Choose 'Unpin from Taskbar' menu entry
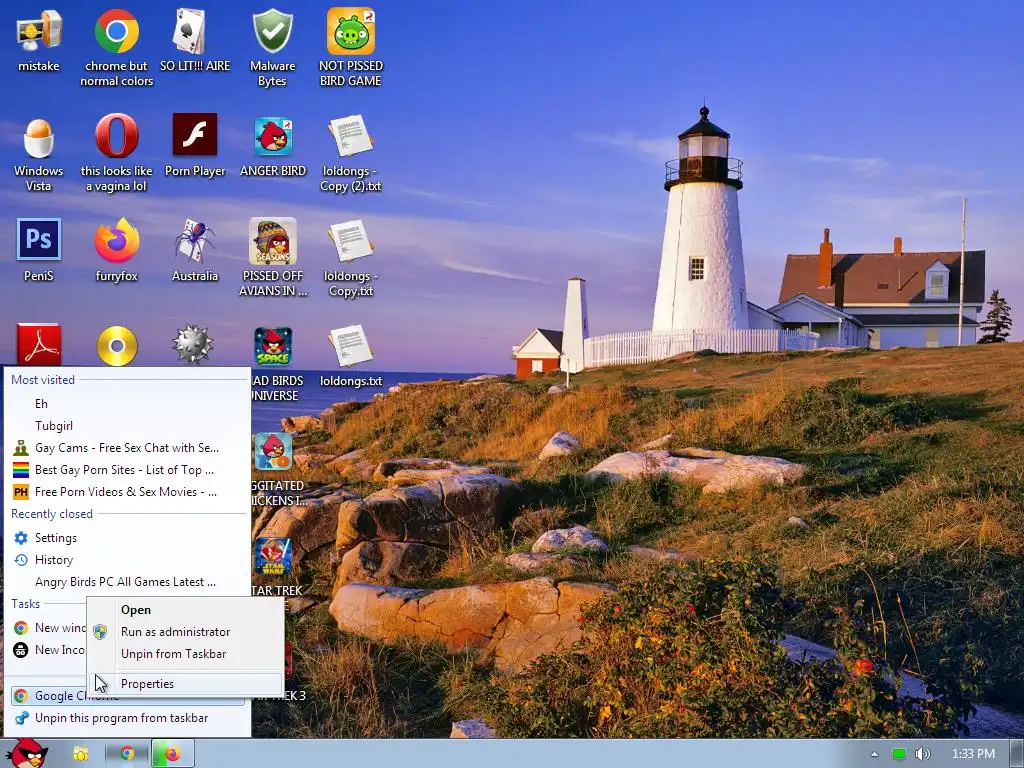This screenshot has height=768, width=1024. [186, 654]
